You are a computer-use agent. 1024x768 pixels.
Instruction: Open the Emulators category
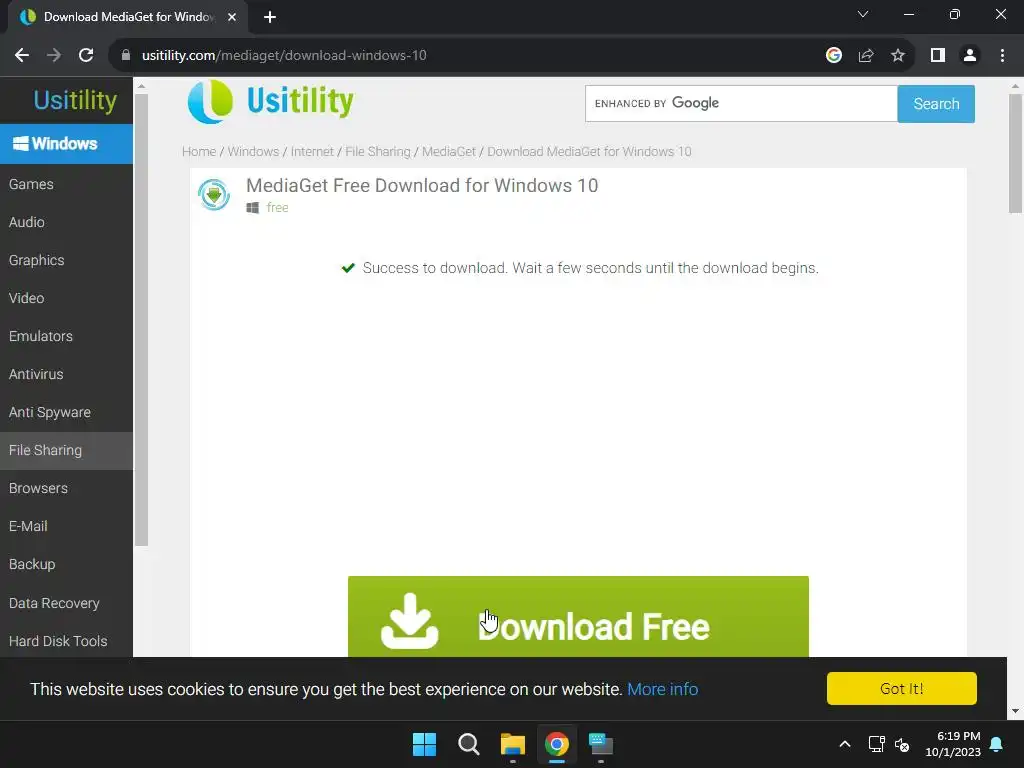[66, 336]
